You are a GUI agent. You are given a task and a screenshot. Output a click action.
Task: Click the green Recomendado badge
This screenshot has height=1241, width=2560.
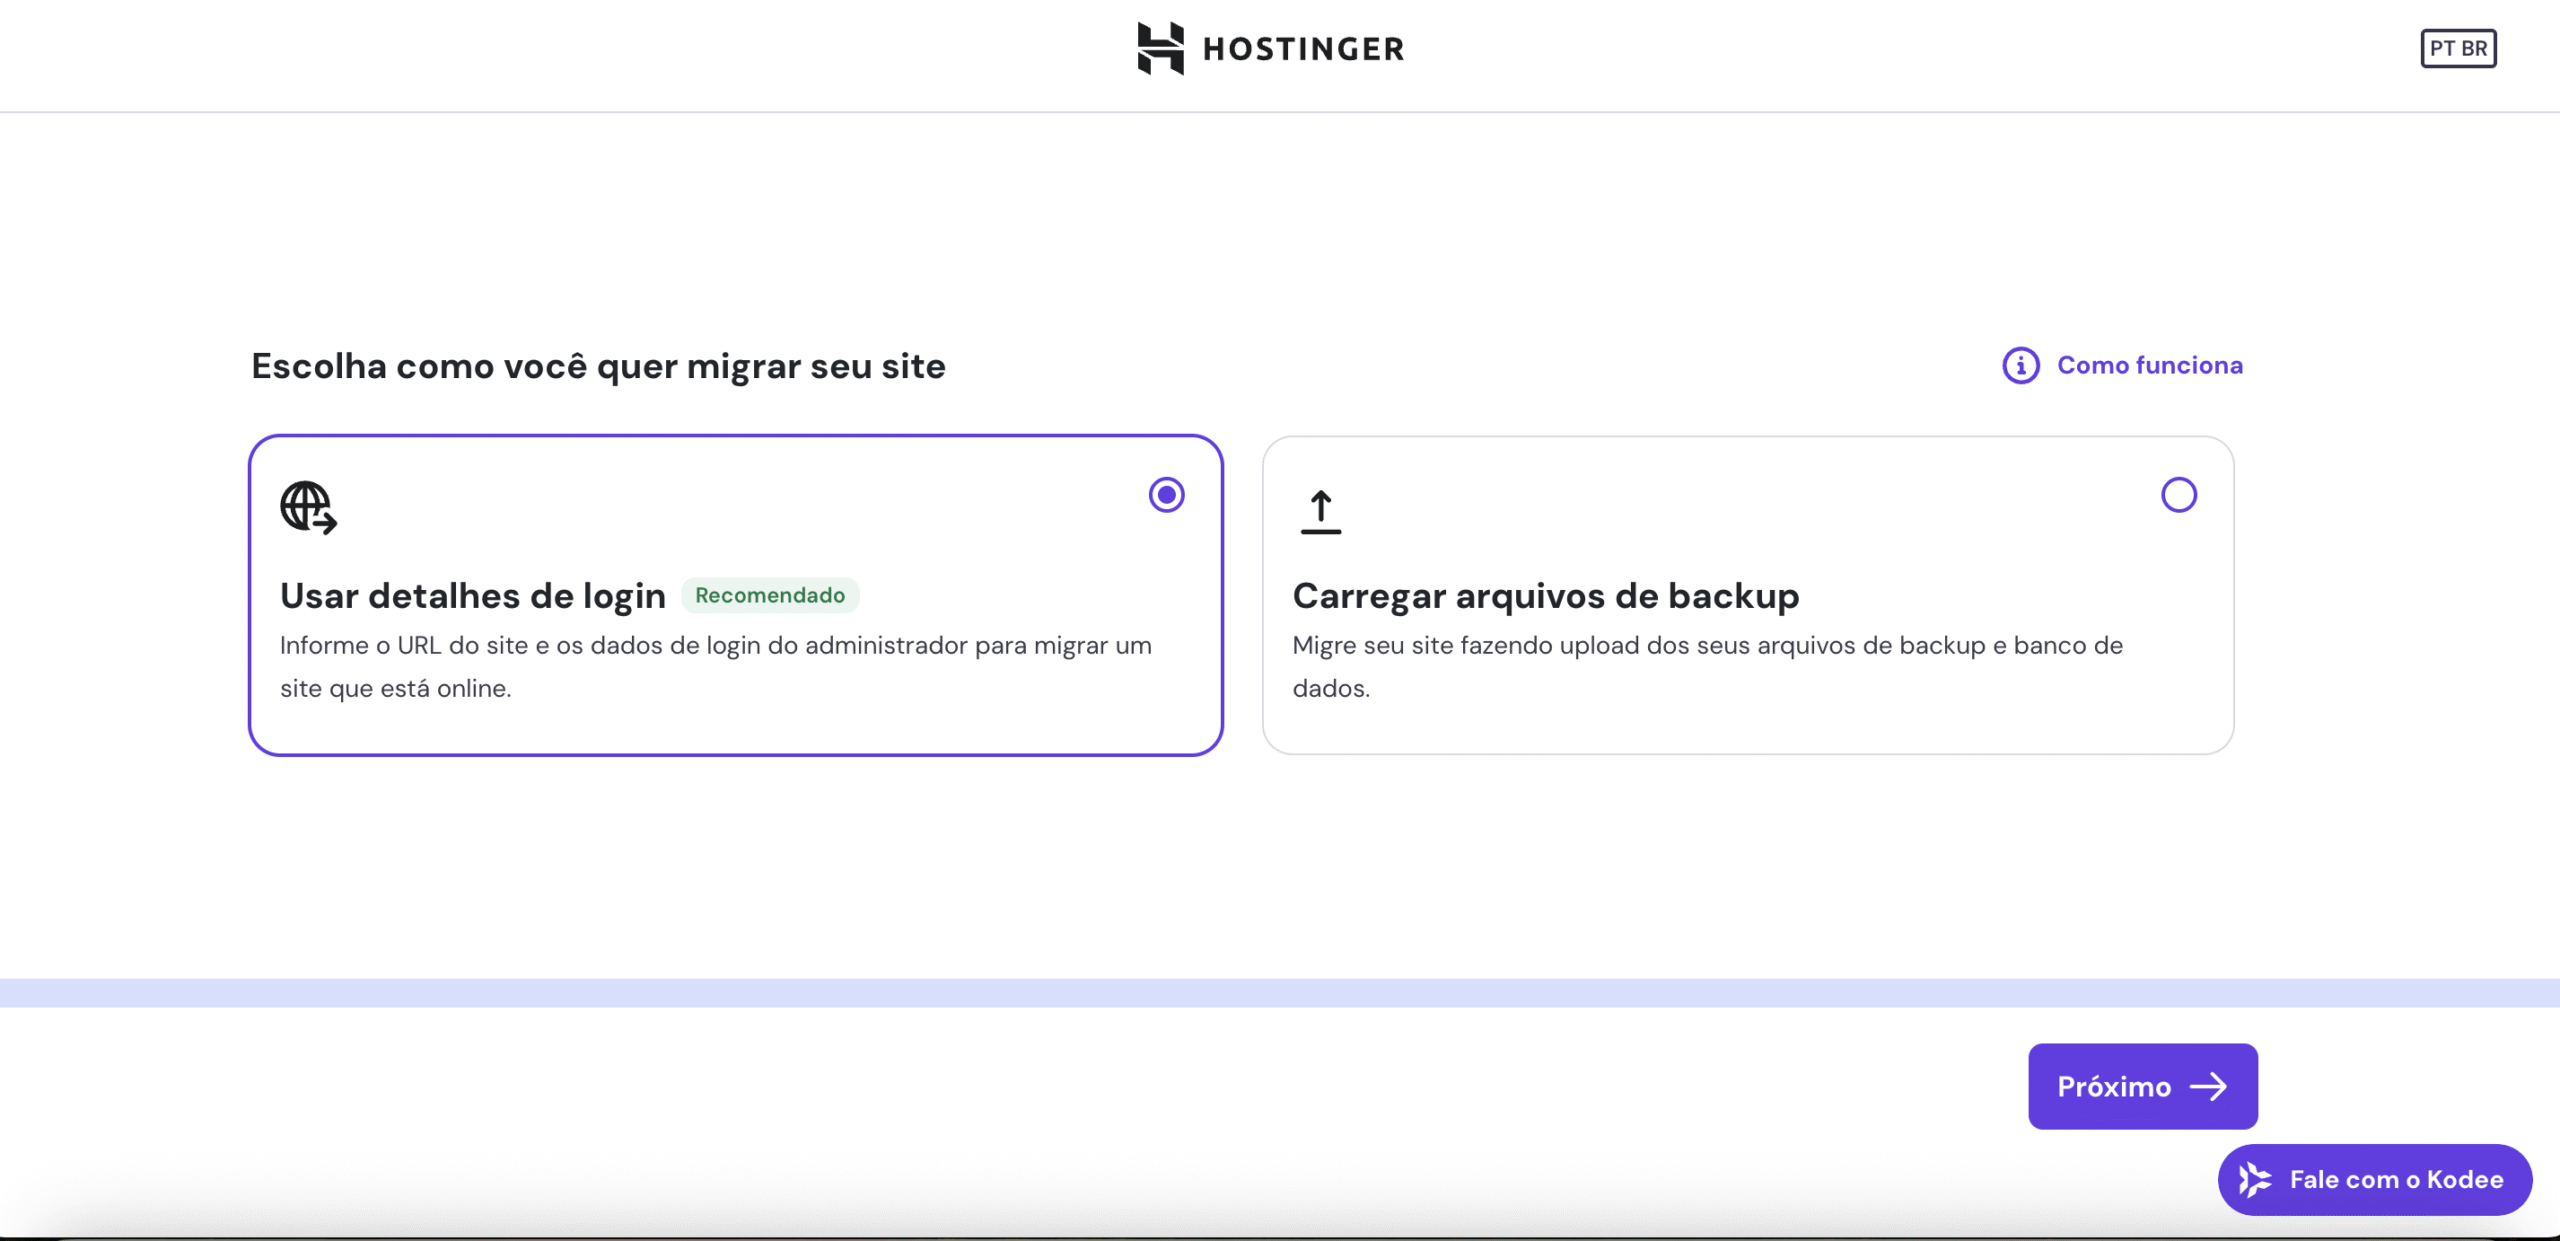[x=769, y=595]
